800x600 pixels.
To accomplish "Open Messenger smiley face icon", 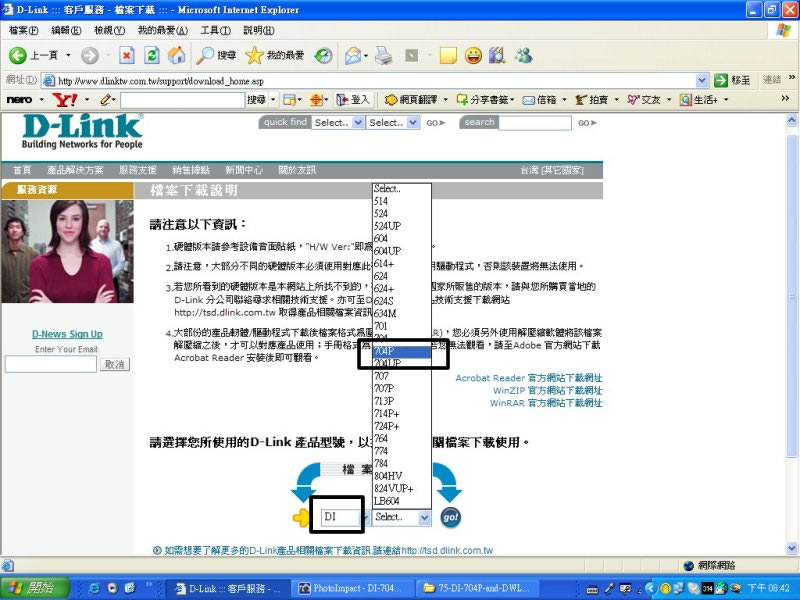I will tap(473, 55).
